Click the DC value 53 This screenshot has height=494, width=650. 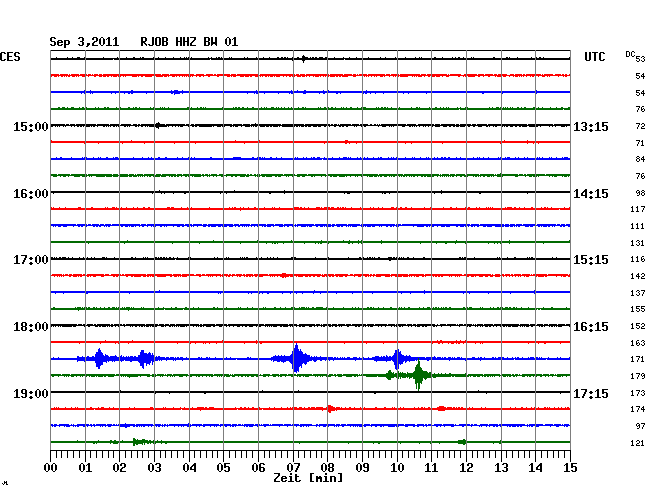(640, 59)
